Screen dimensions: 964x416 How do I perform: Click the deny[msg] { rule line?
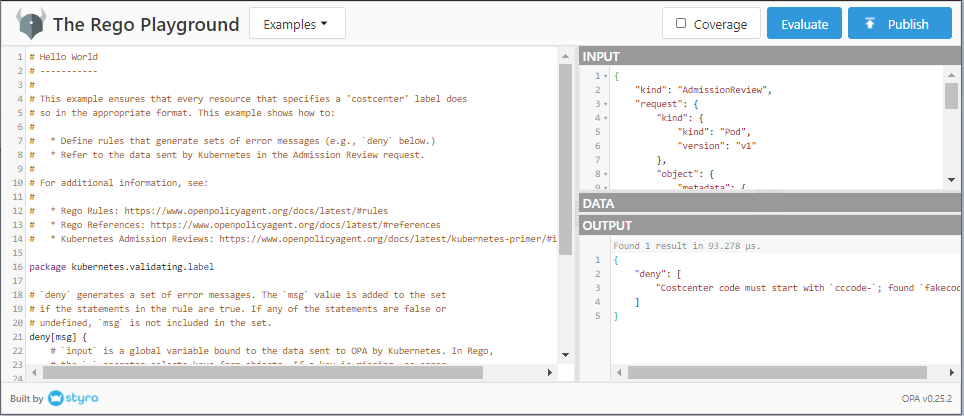[58, 337]
